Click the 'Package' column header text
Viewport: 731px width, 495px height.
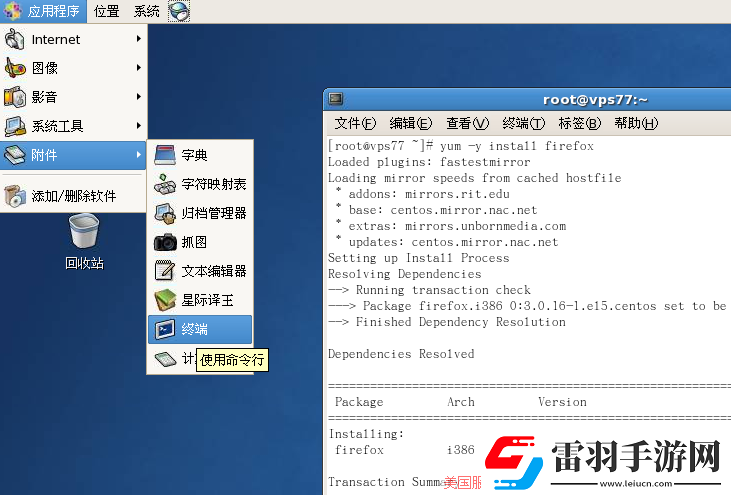point(359,402)
